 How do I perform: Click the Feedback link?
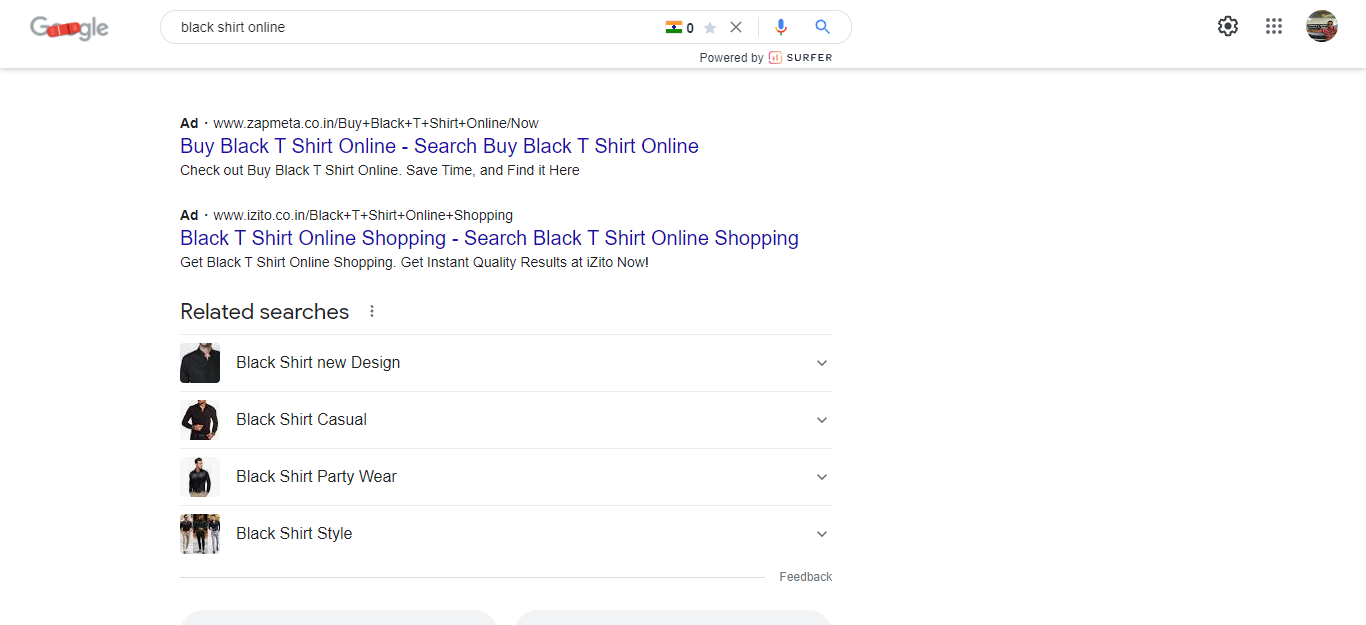point(805,577)
